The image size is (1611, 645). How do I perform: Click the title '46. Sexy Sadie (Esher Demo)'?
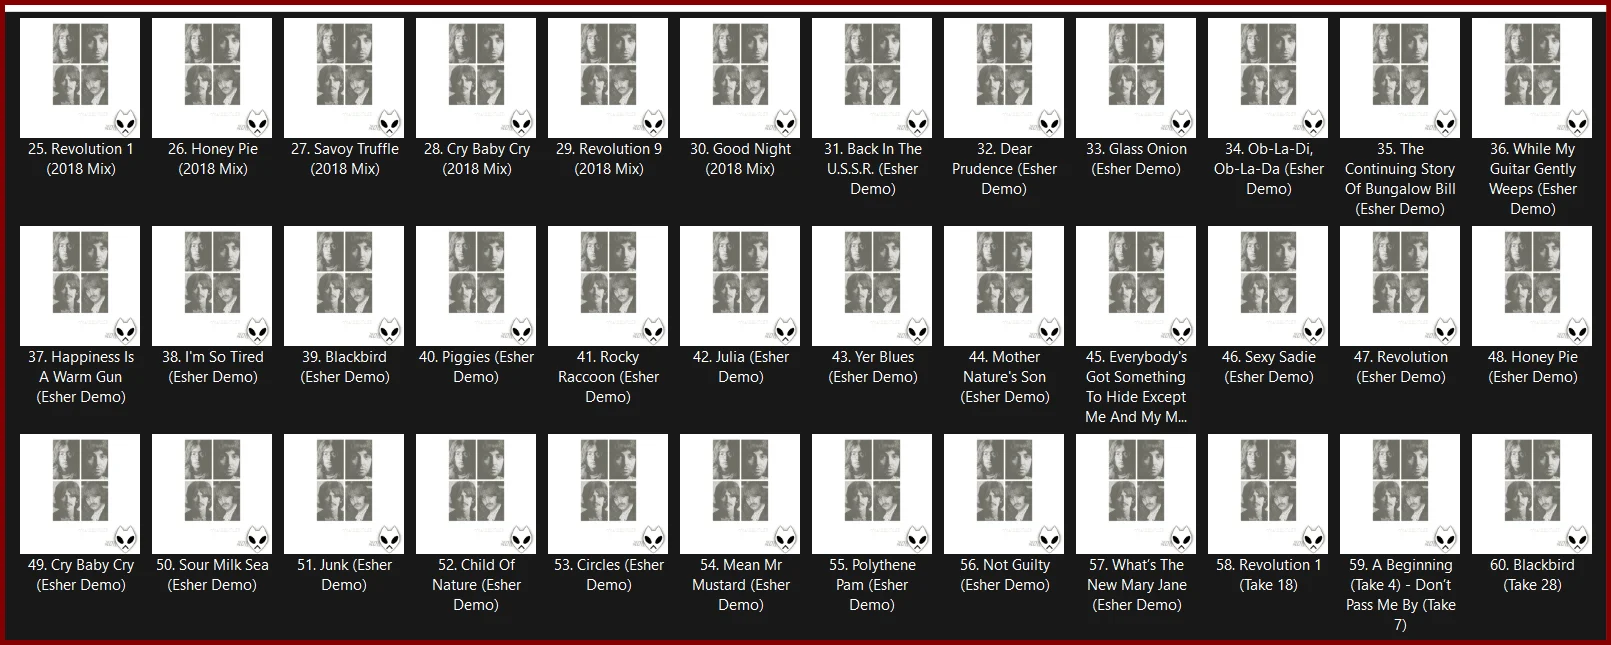[1269, 367]
